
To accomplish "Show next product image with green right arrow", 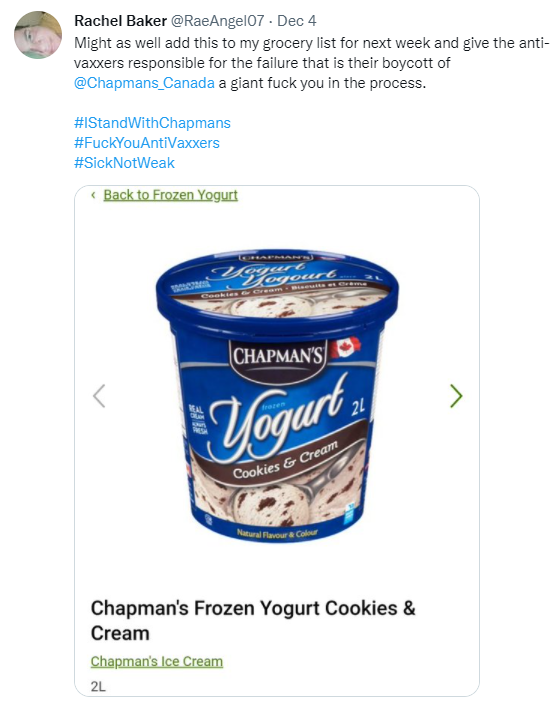I will (x=456, y=396).
